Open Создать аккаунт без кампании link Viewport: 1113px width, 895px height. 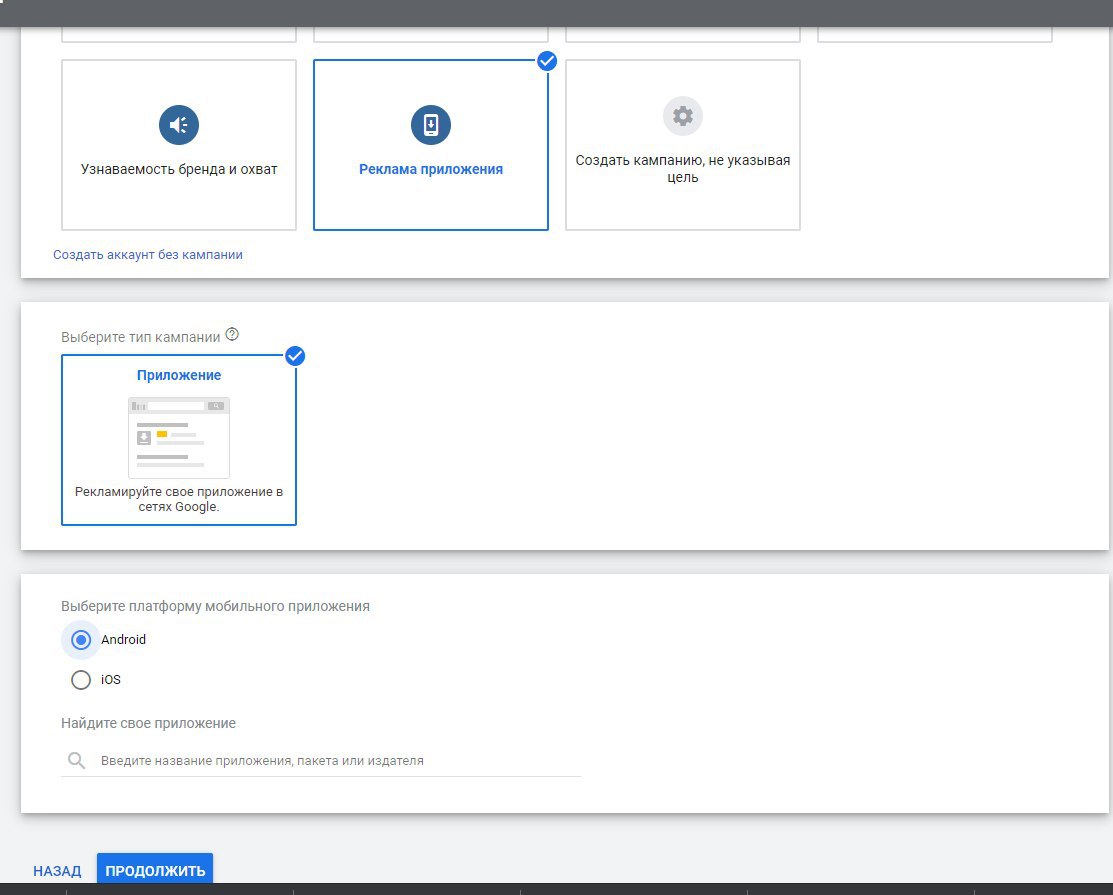148,255
